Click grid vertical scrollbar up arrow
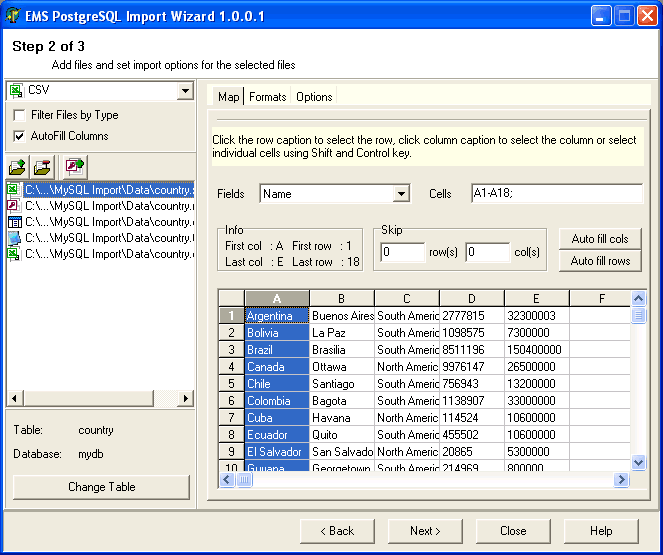Viewport: 663px width, 555px height. [638, 298]
